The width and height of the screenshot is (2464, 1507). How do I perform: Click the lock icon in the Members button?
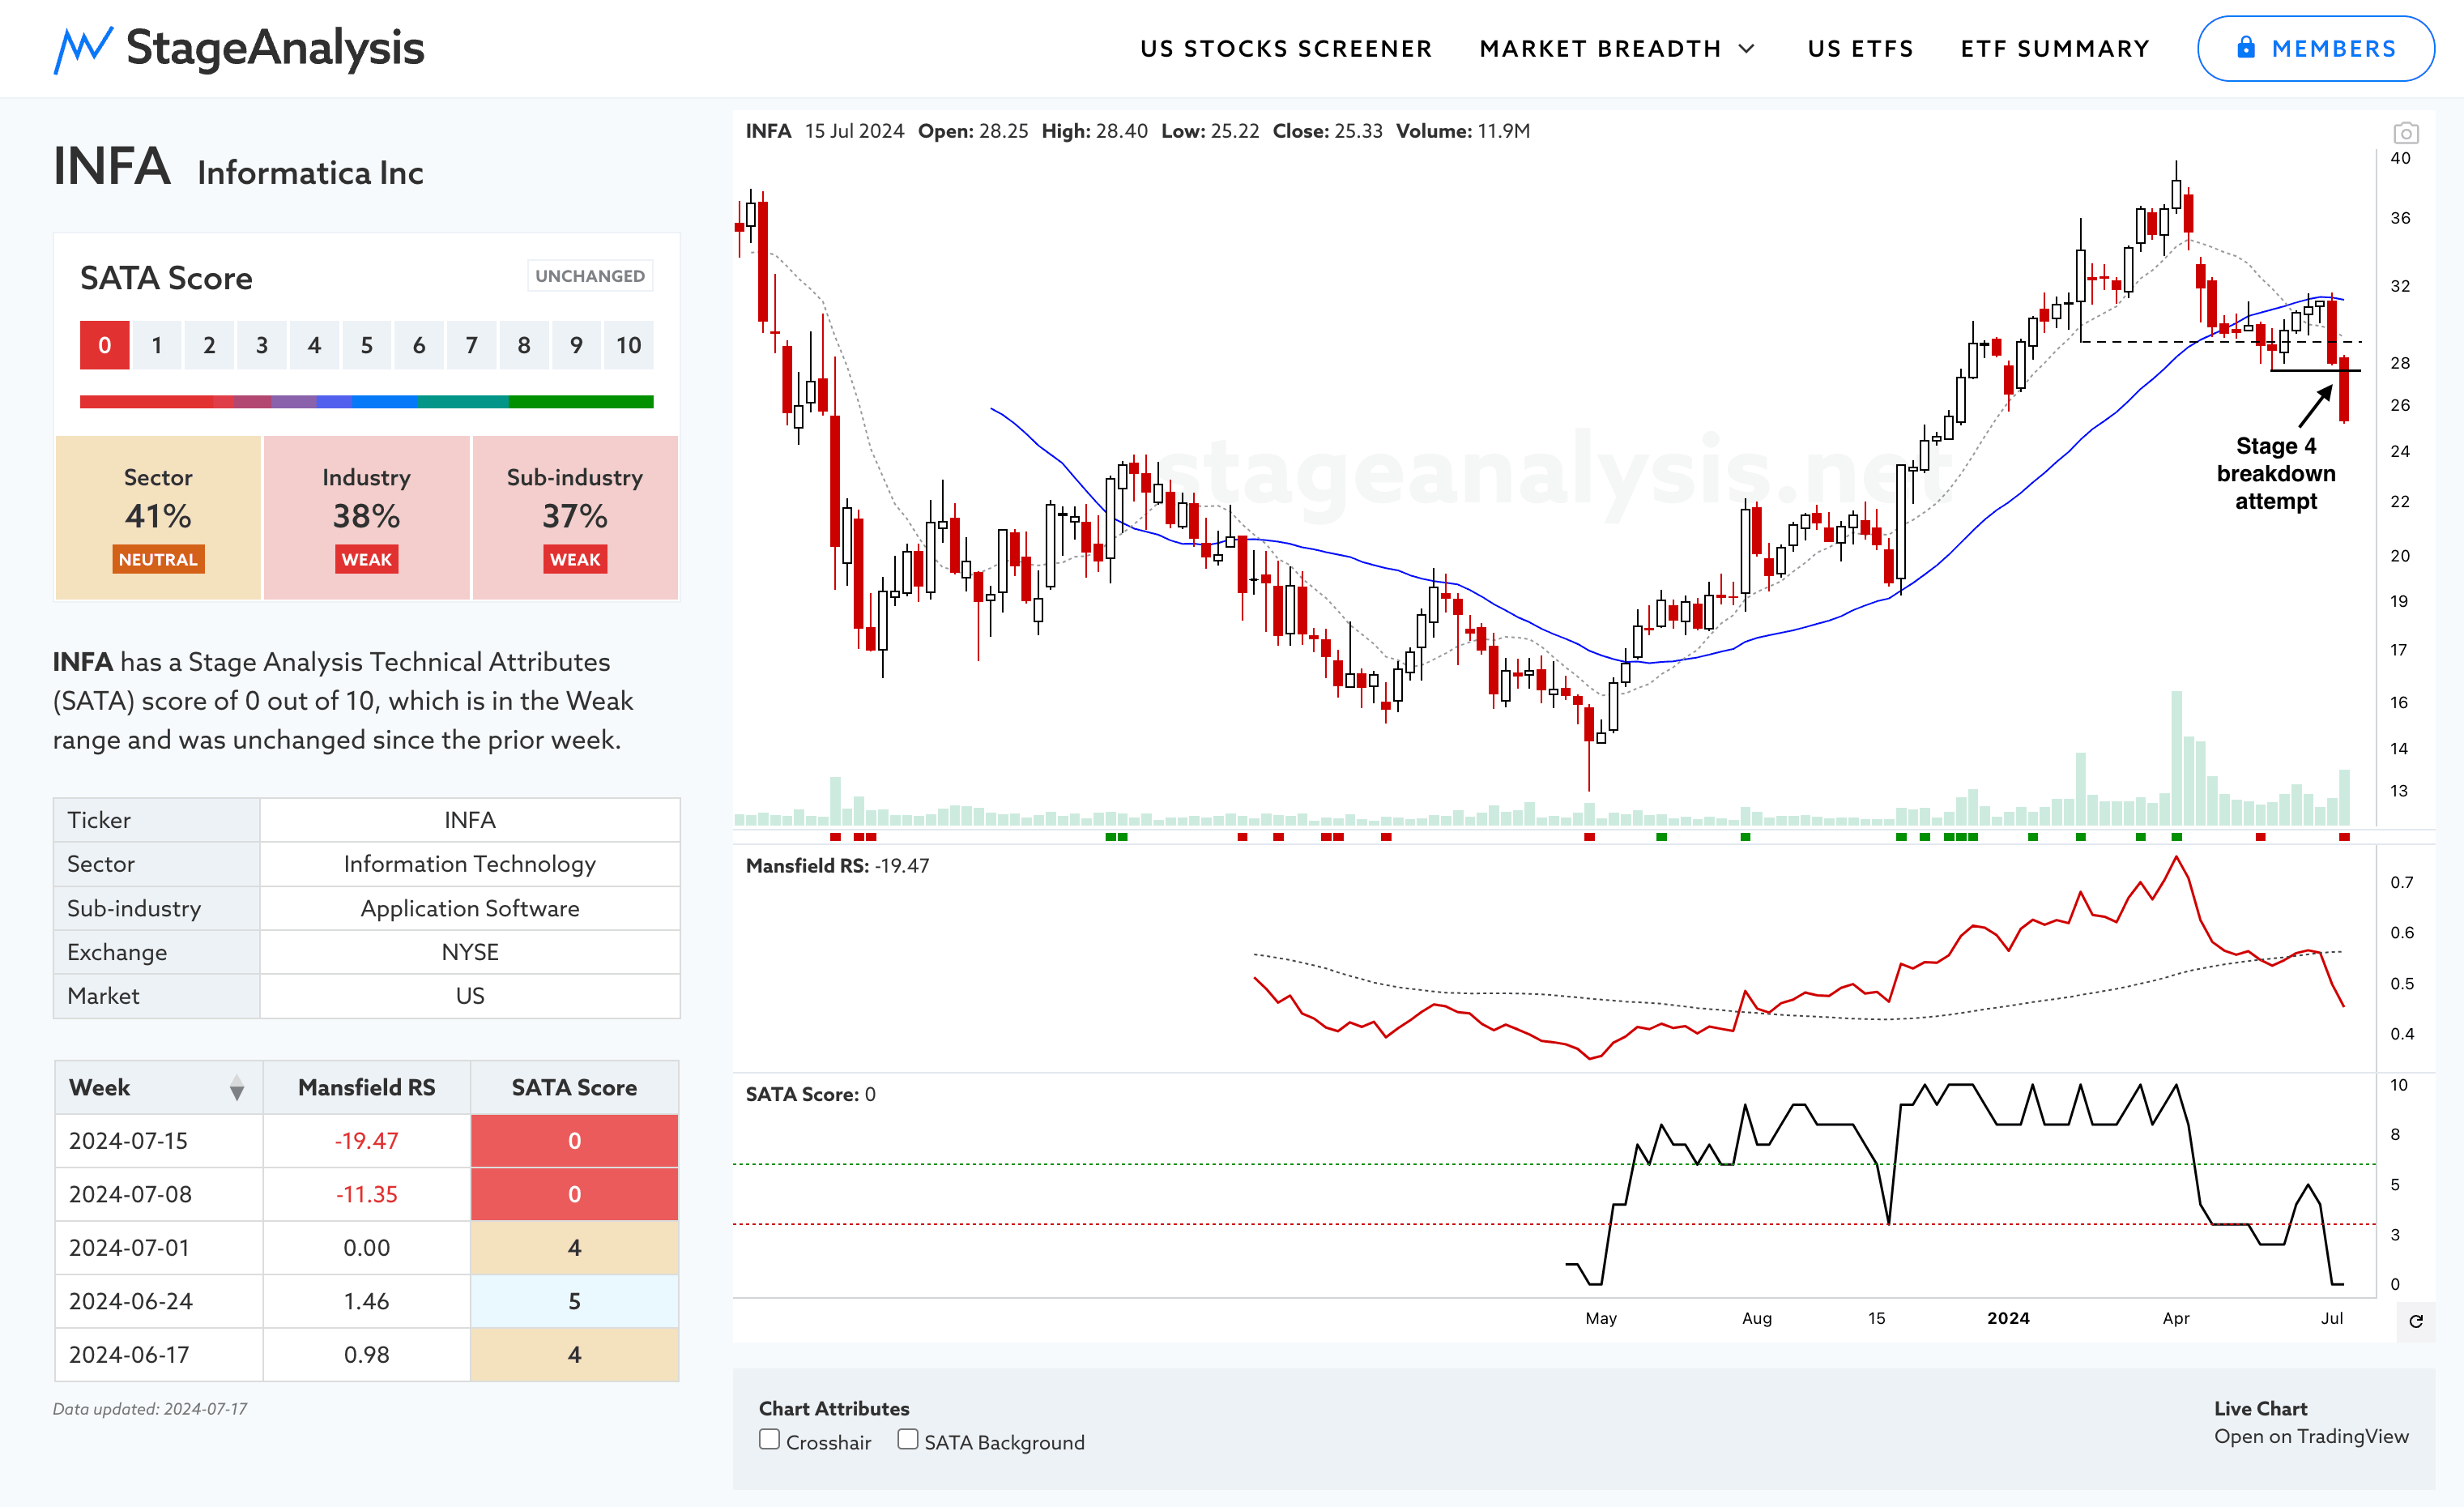point(2246,47)
